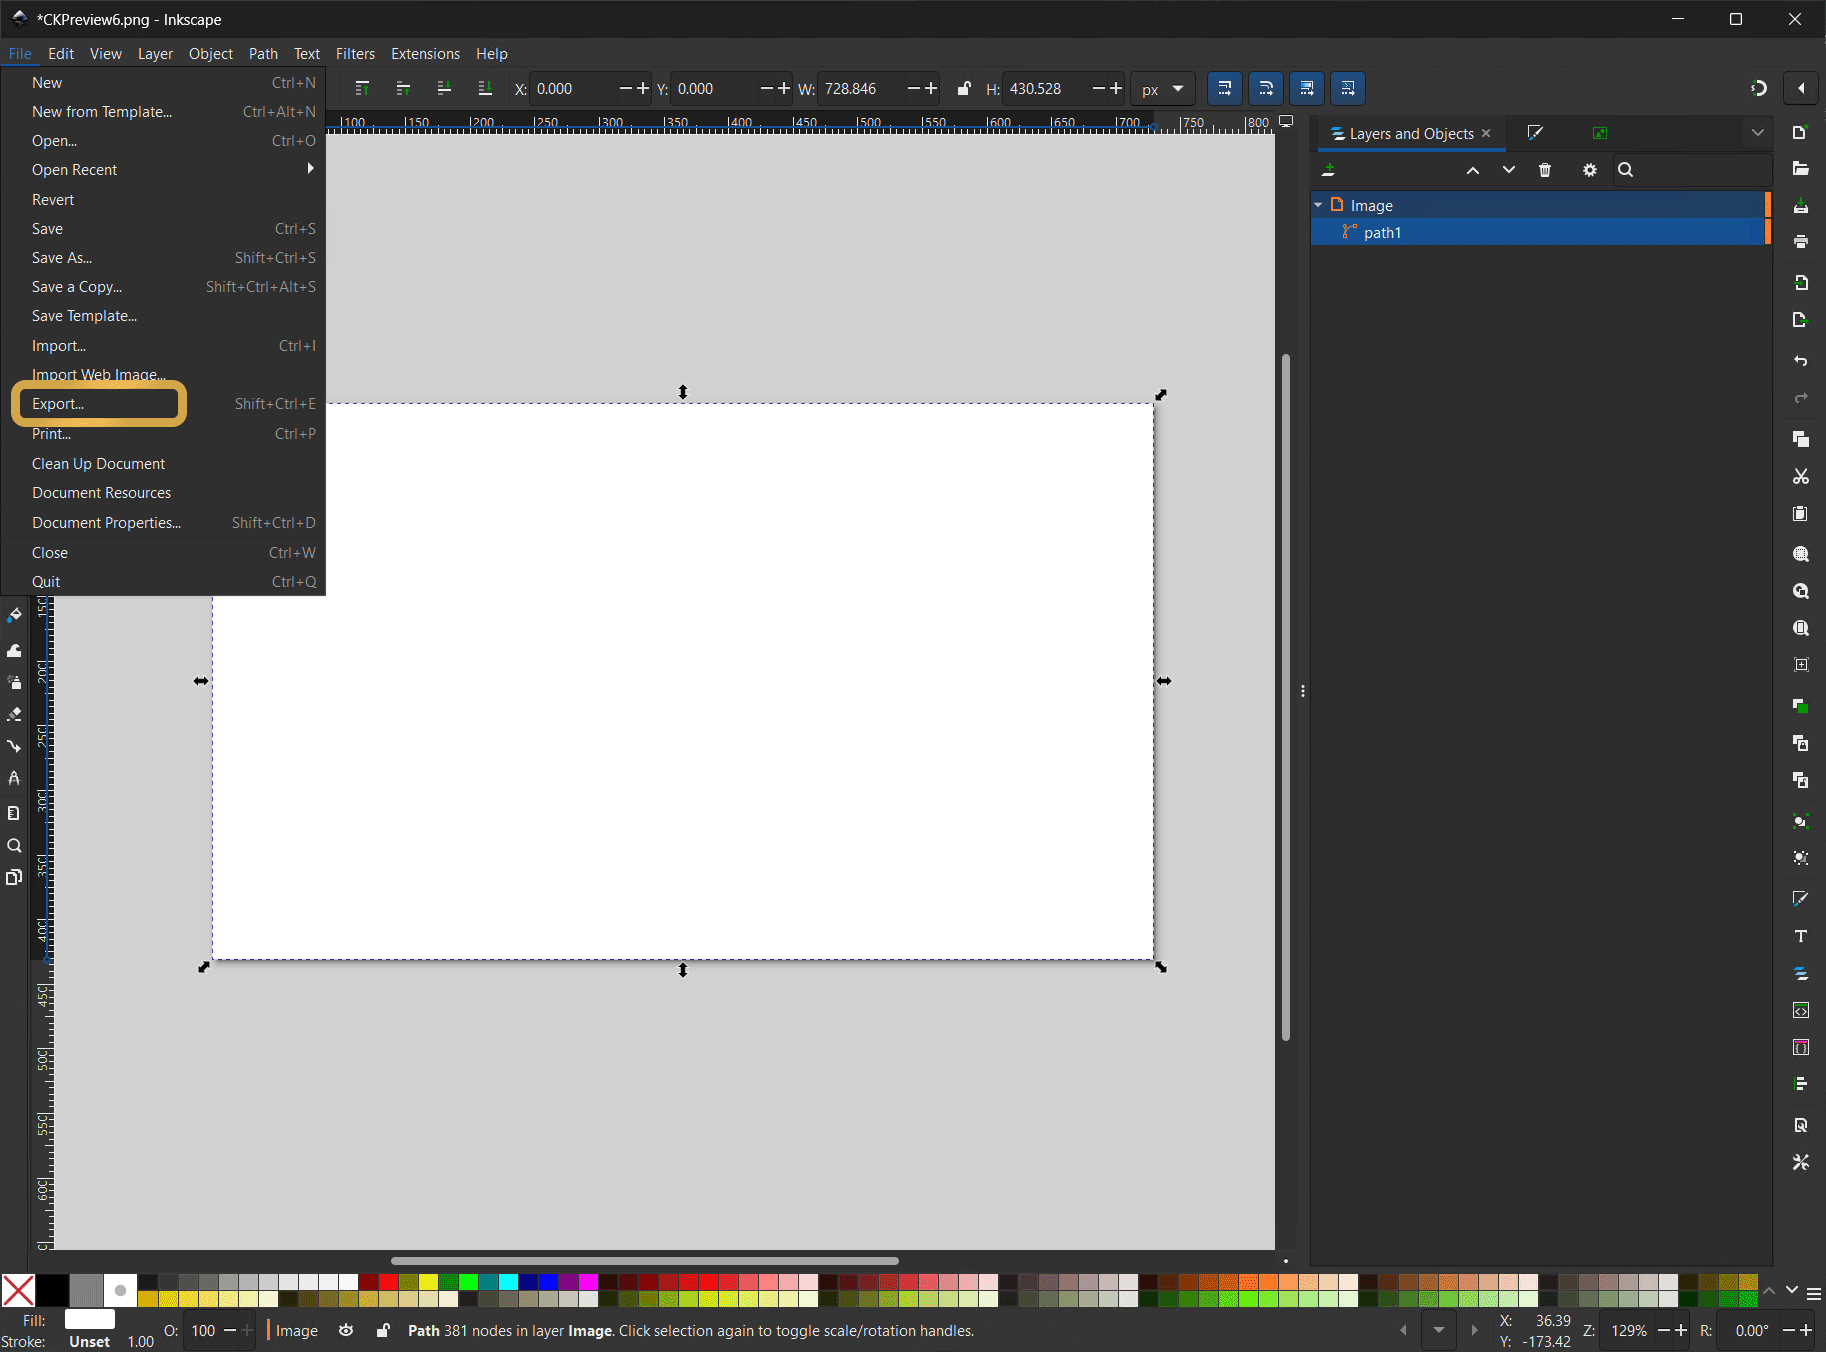Open the px units dropdown
The height and width of the screenshot is (1352, 1826).
(1163, 89)
